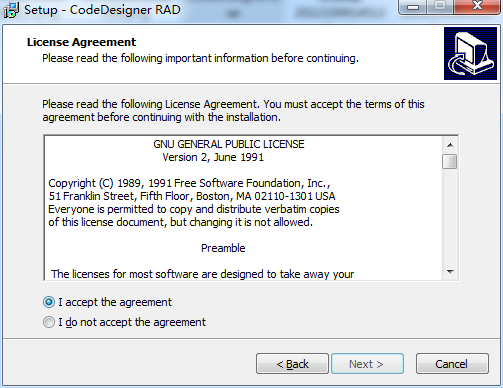The image size is (503, 388).
Task: Click the setup installer icon in title bar
Action: tap(11, 10)
